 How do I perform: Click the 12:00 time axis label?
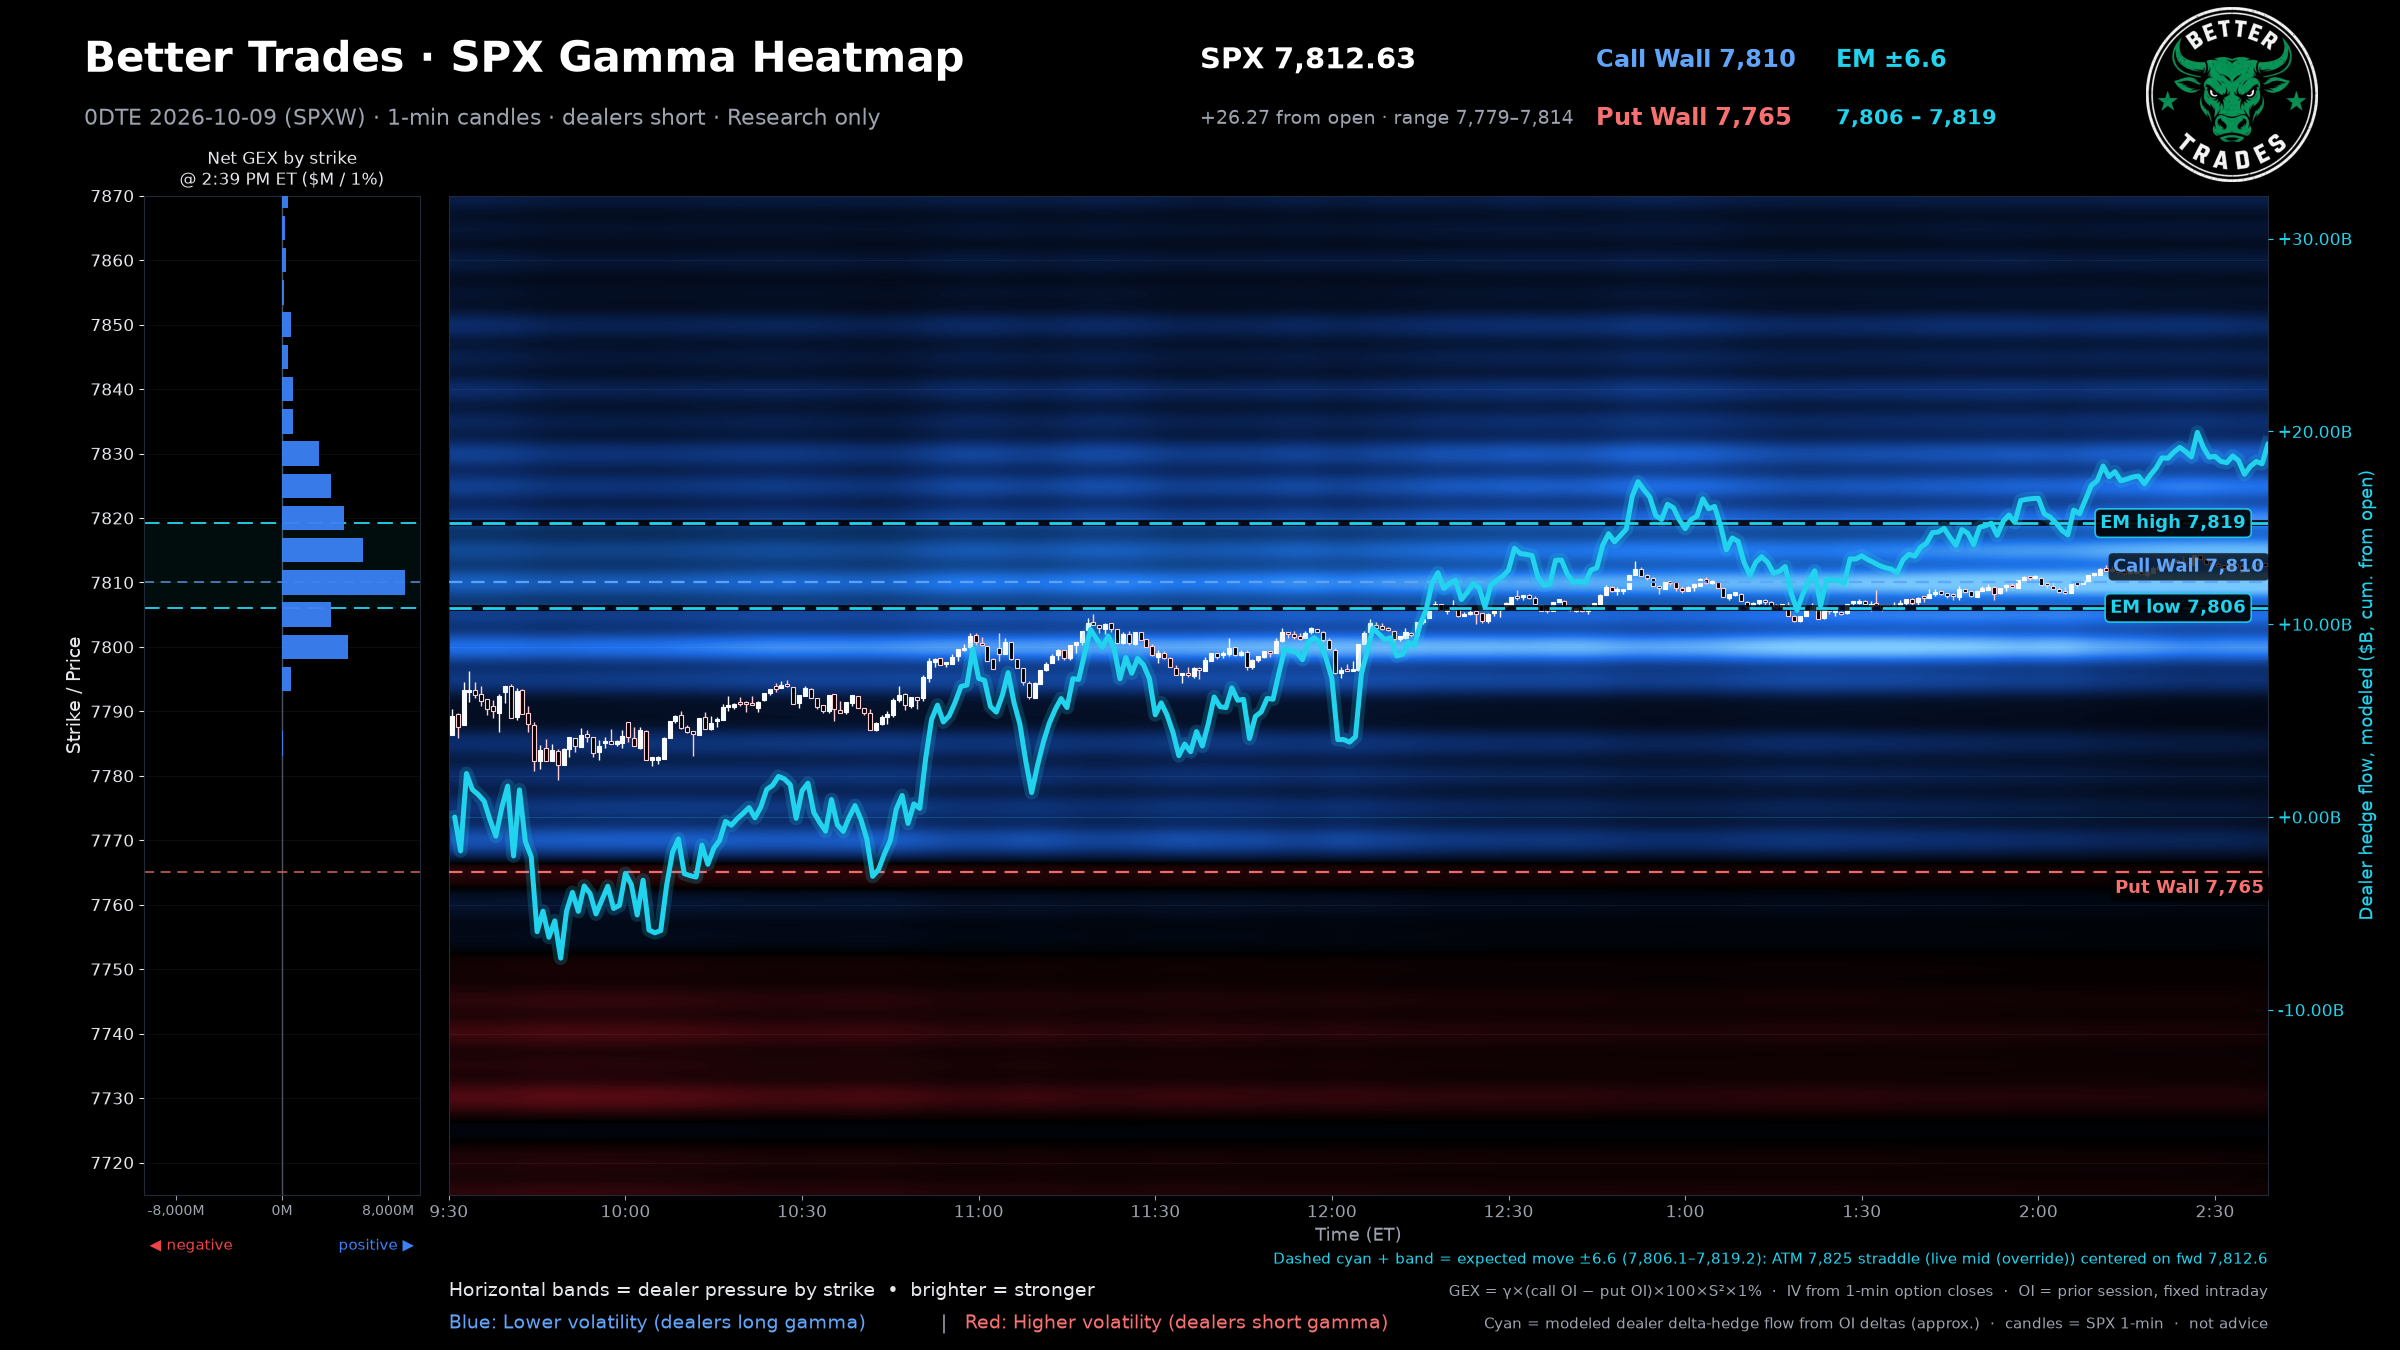coord(1332,1212)
